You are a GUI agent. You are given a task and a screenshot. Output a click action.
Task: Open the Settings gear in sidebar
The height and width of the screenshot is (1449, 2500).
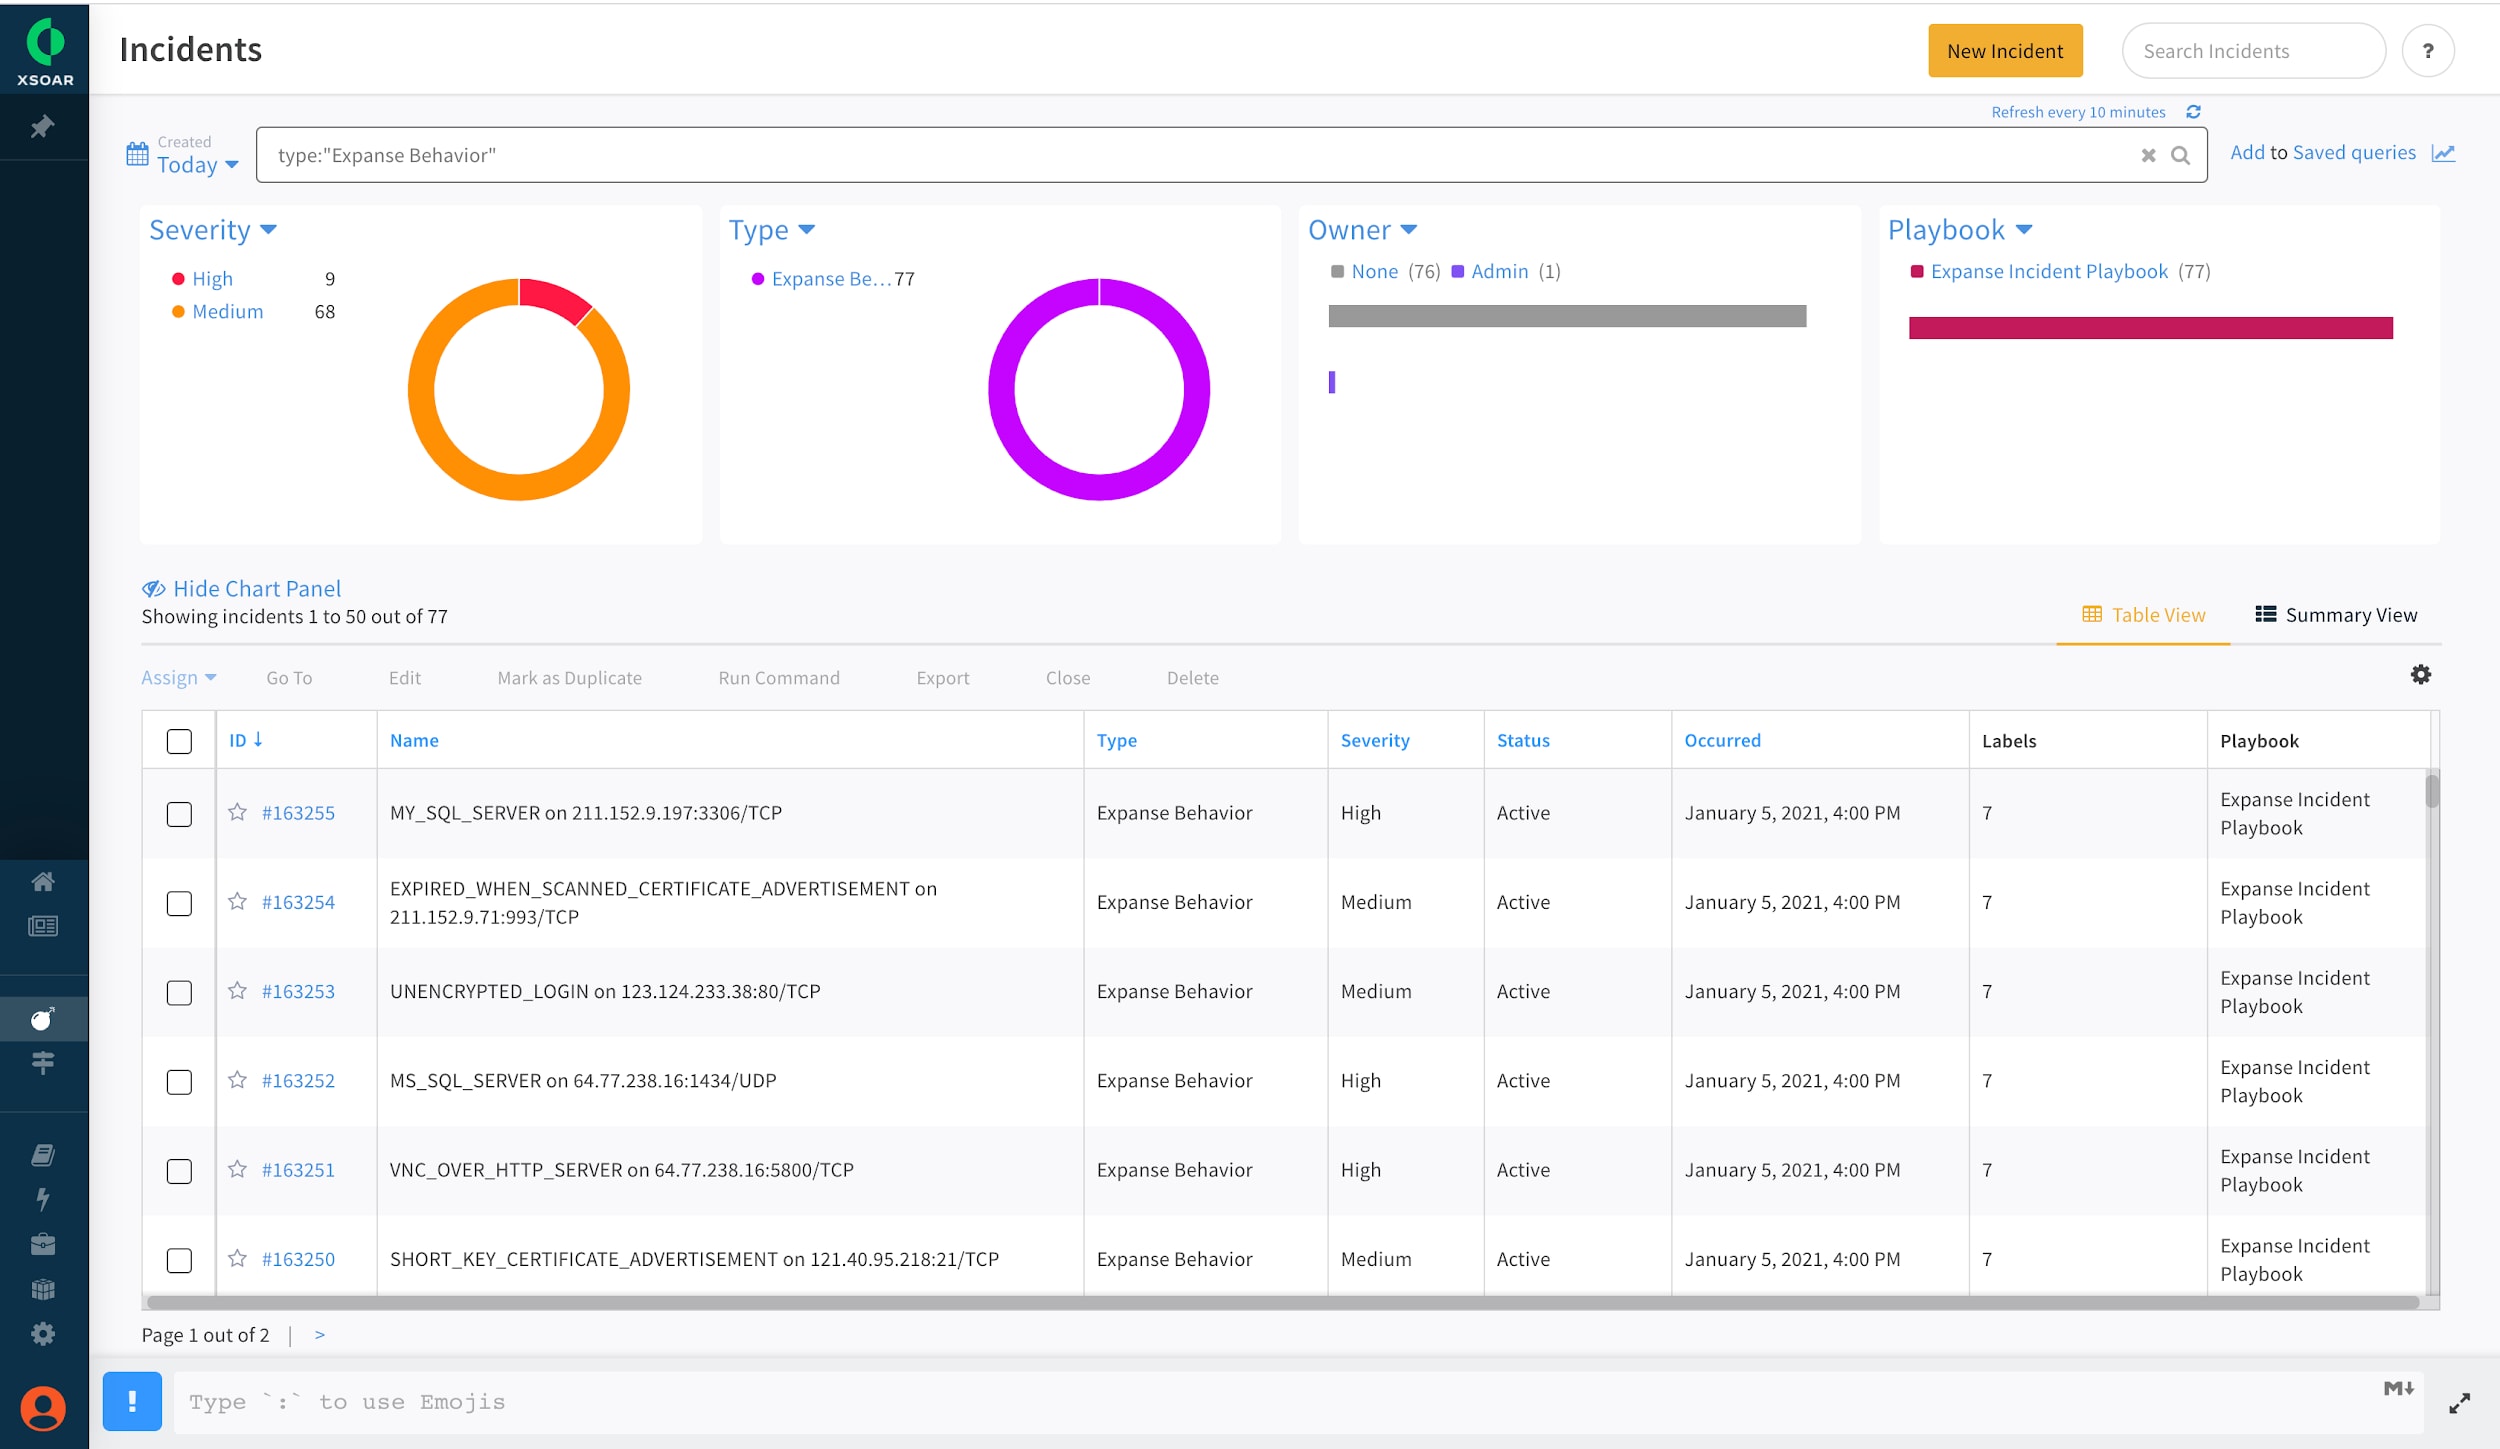click(x=43, y=1333)
